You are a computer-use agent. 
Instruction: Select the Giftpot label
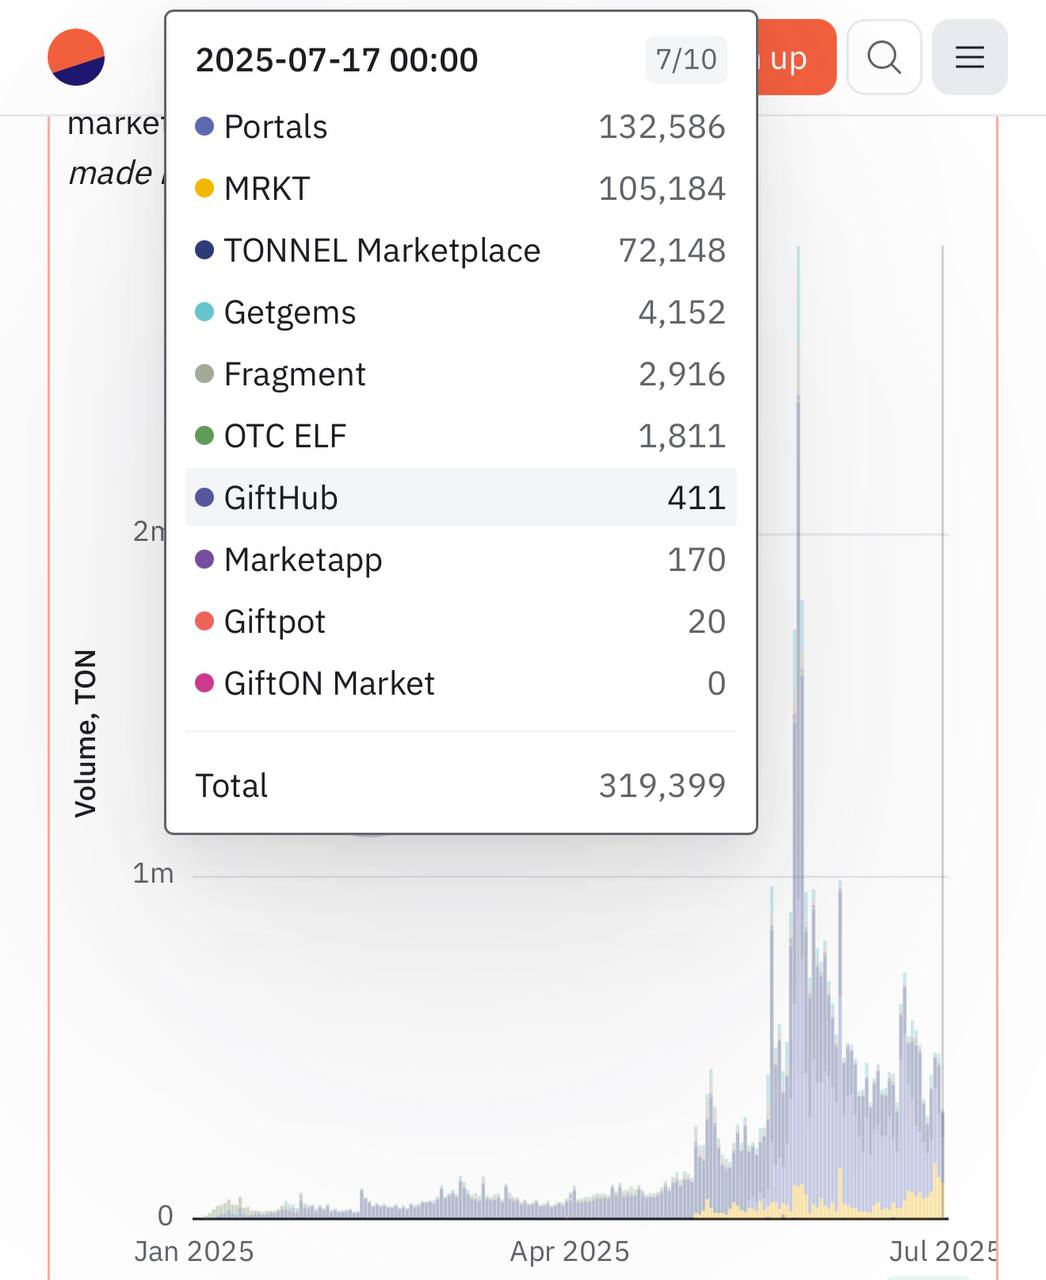[275, 622]
